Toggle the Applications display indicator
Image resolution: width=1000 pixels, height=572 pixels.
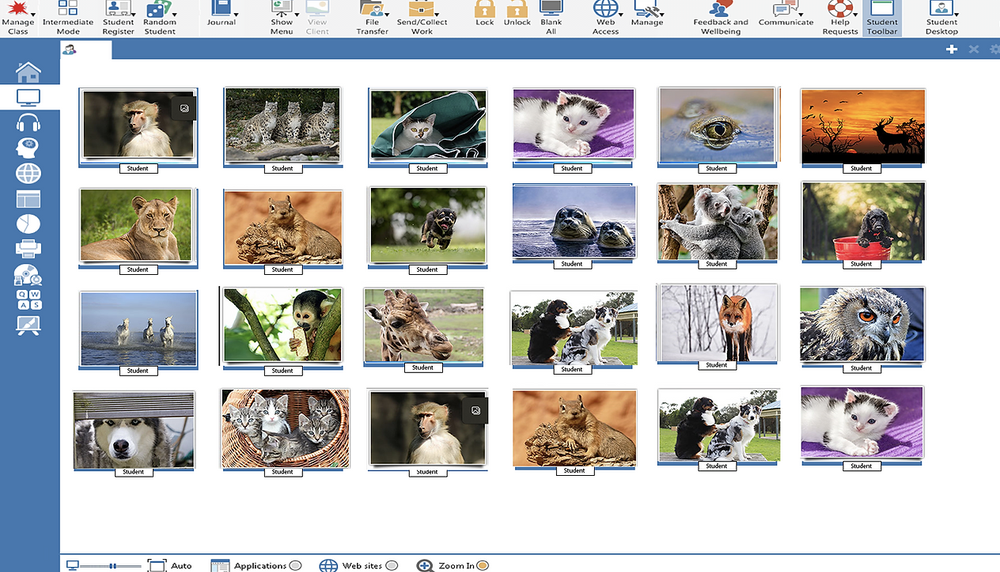[x=295, y=565]
